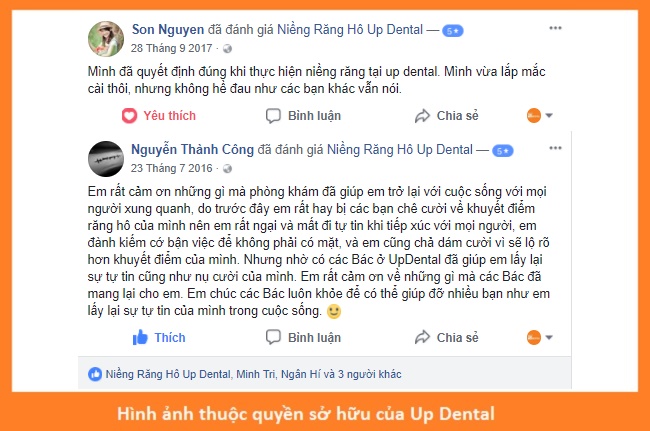This screenshot has height=431, width=650.
Task: Click the blue like icon in the reactions summary
Action: click(x=95, y=374)
